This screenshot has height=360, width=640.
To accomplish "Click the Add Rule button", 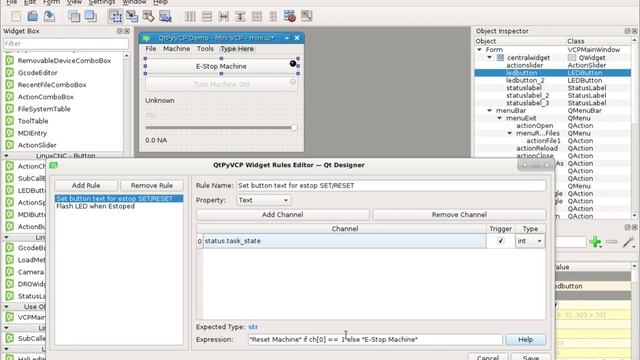I will pyautogui.click(x=86, y=185).
